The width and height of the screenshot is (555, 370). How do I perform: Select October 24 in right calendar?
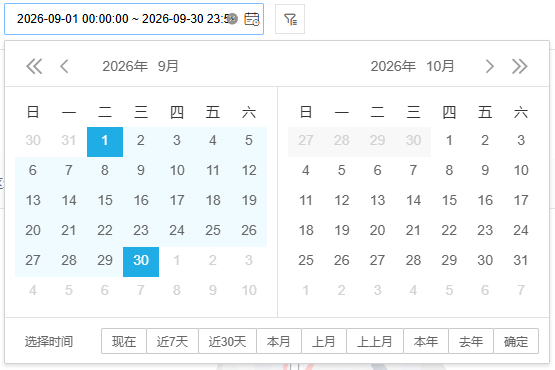click(521, 230)
